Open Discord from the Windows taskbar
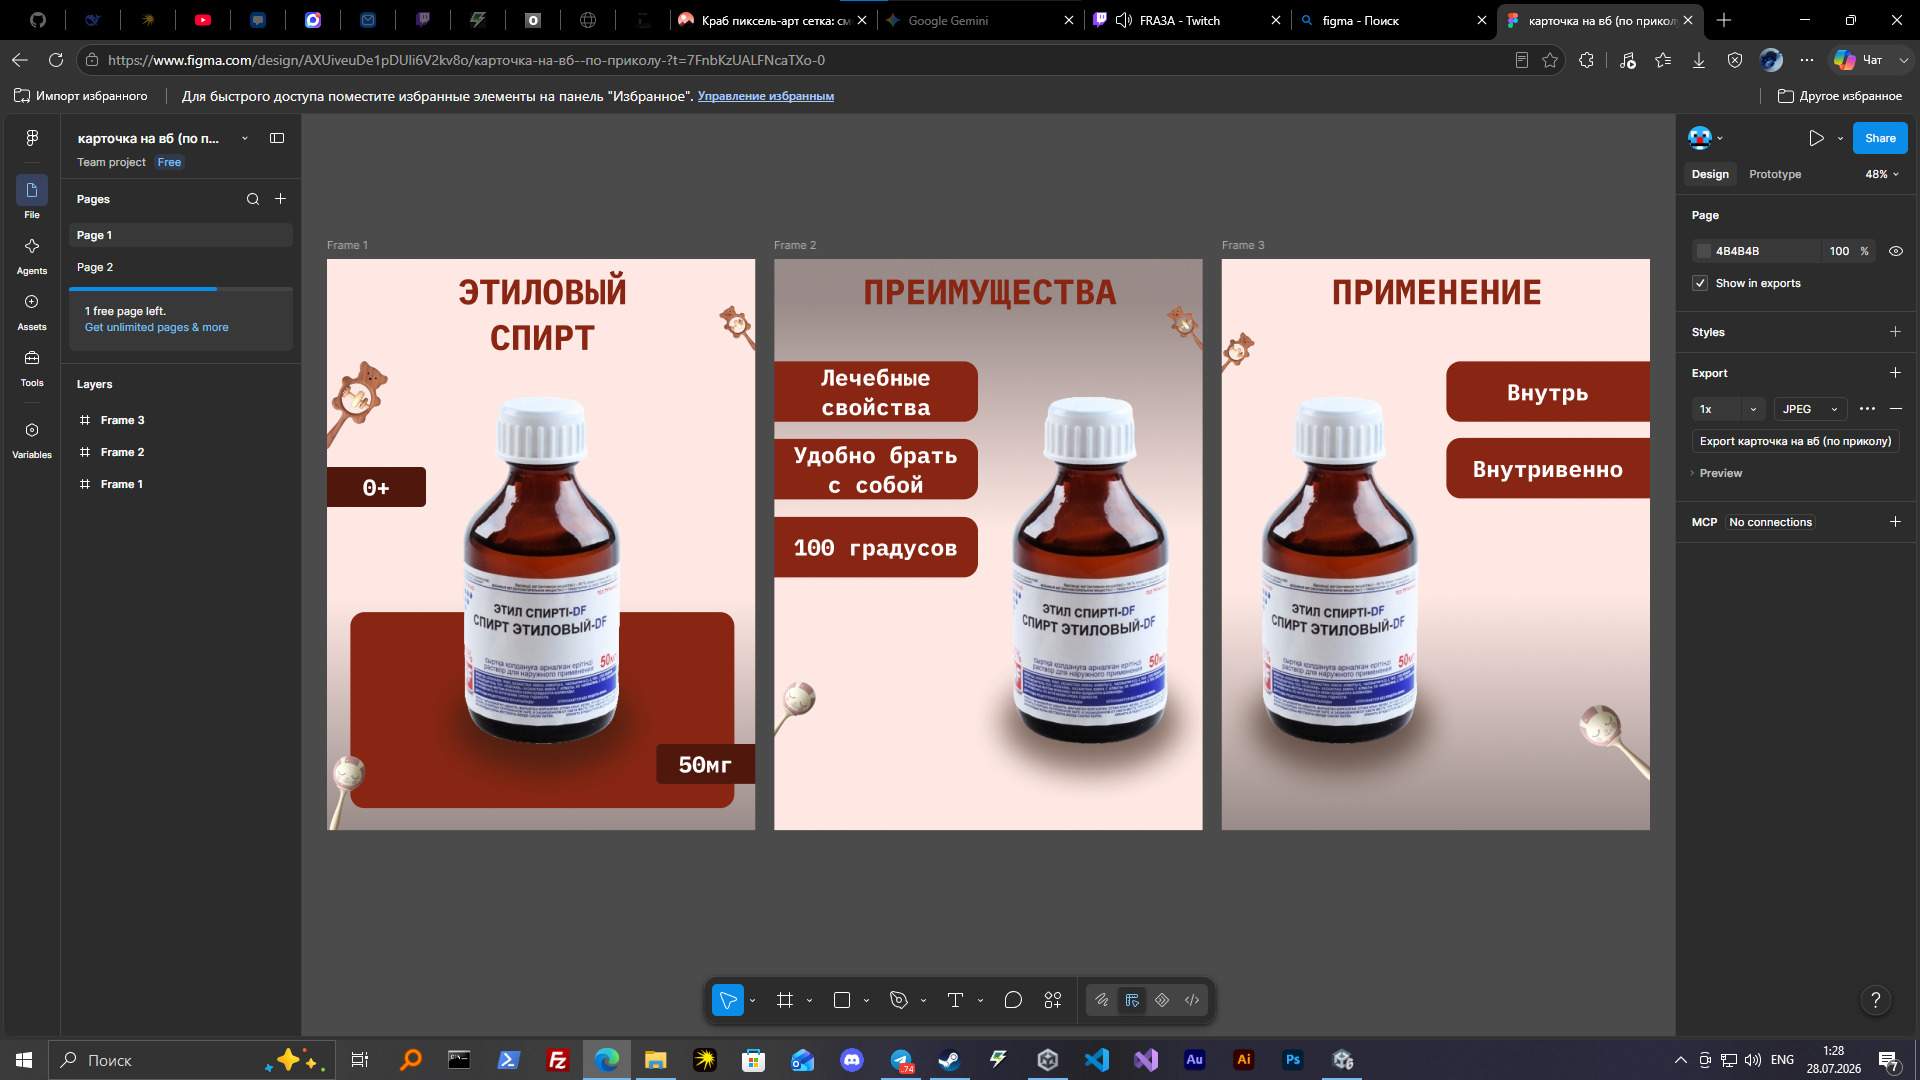Viewport: 1920px width, 1080px height. tap(852, 1060)
